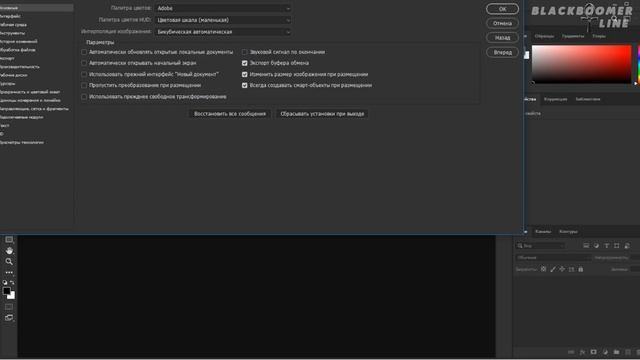
Task: Click the fx layer style icon
Action: pyautogui.click(x=582, y=352)
